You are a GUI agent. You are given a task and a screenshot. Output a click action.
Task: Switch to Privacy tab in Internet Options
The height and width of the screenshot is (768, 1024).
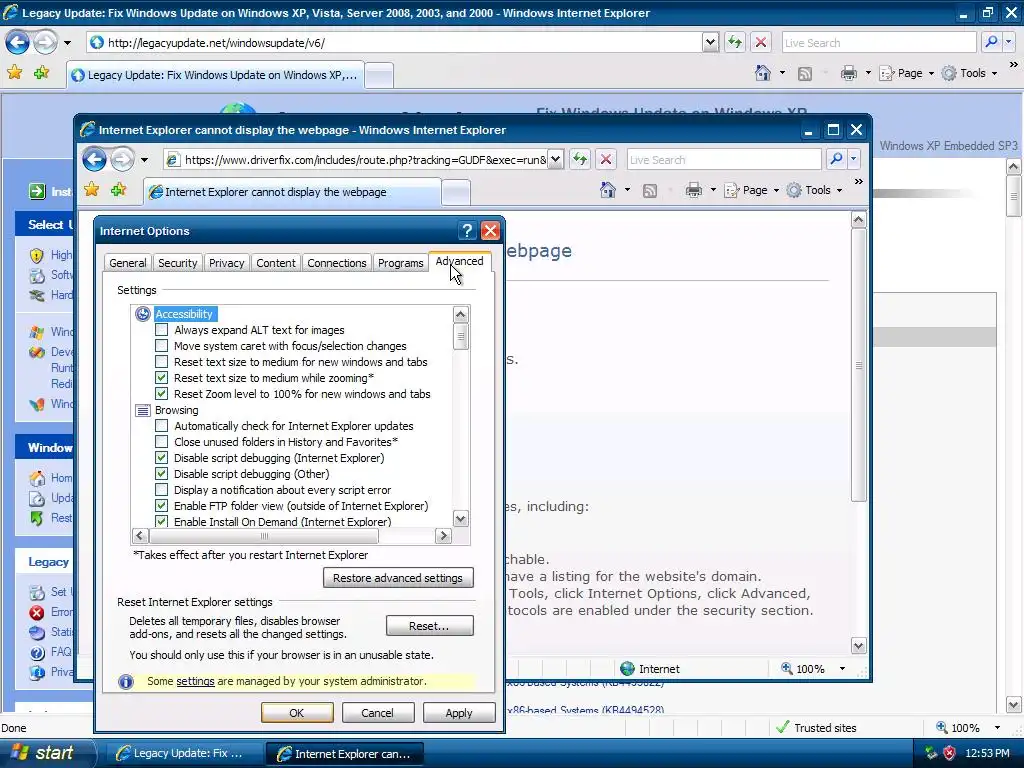[x=227, y=263]
